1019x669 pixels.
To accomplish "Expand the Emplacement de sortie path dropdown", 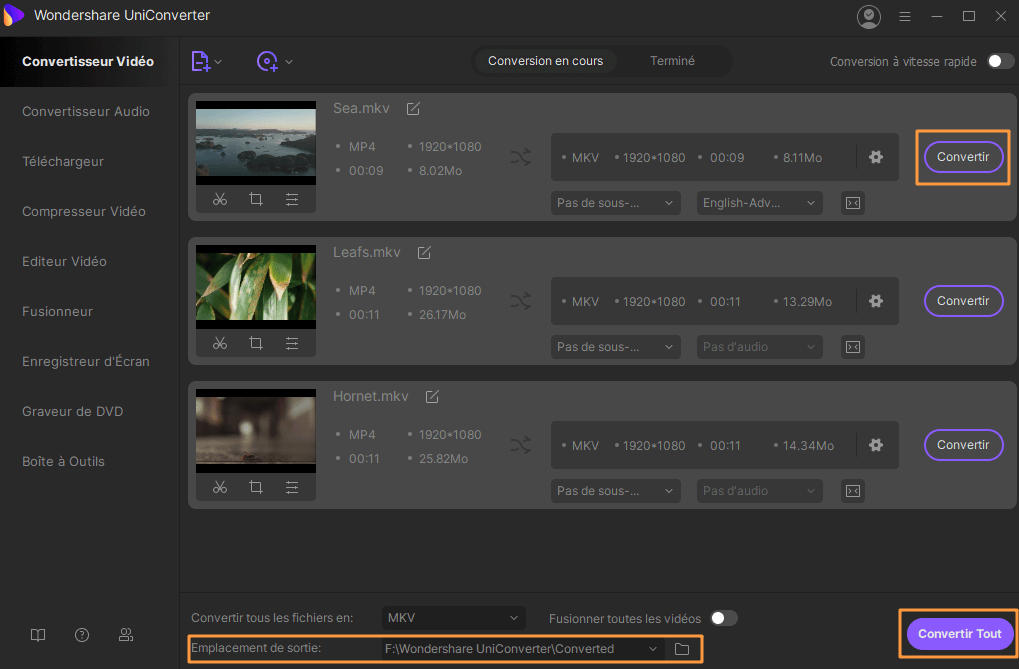I will coord(652,649).
